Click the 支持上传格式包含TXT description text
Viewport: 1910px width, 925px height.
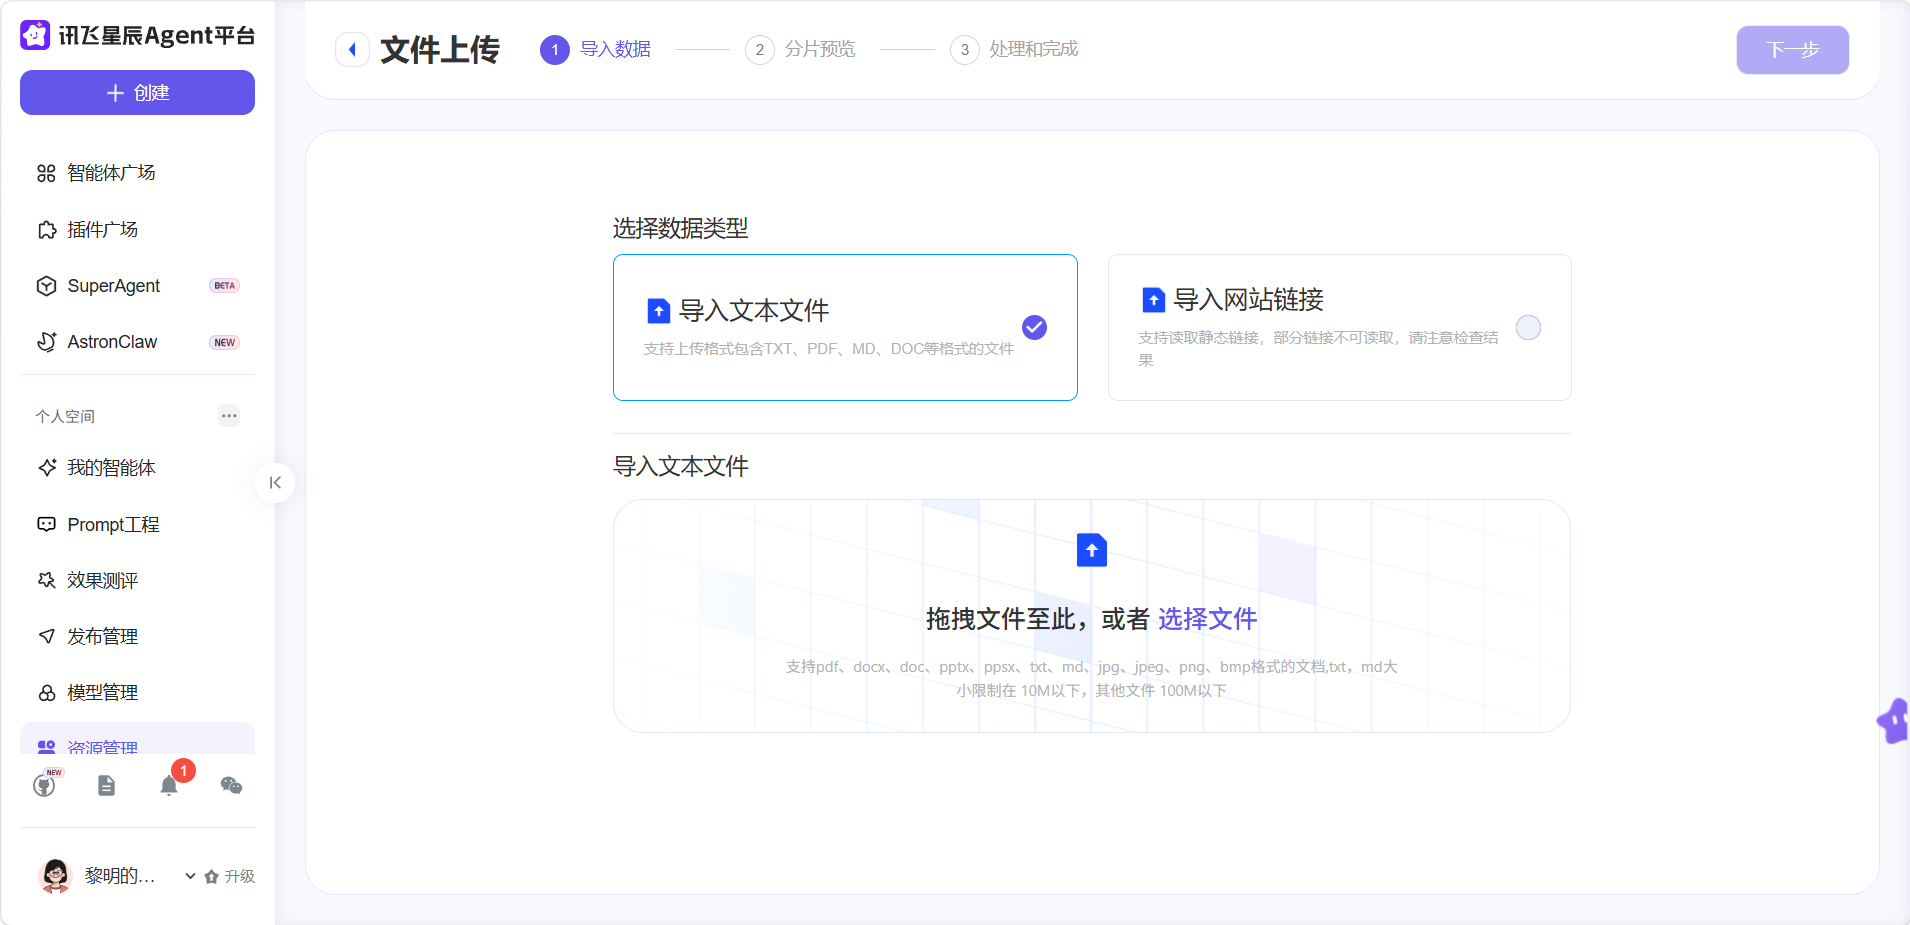pyautogui.click(x=829, y=349)
